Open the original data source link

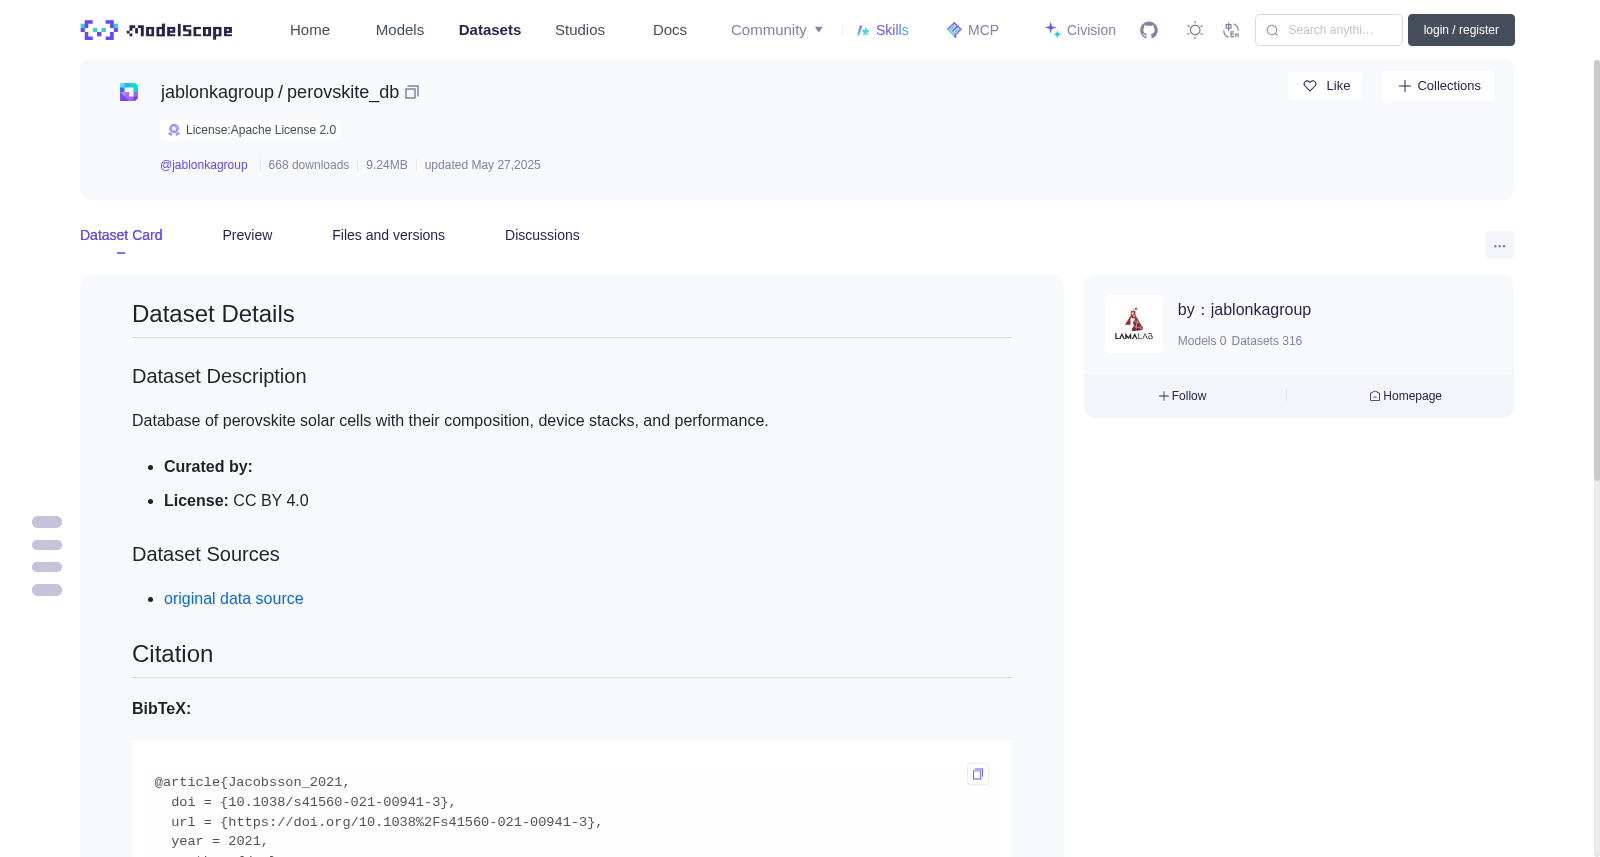[234, 598]
